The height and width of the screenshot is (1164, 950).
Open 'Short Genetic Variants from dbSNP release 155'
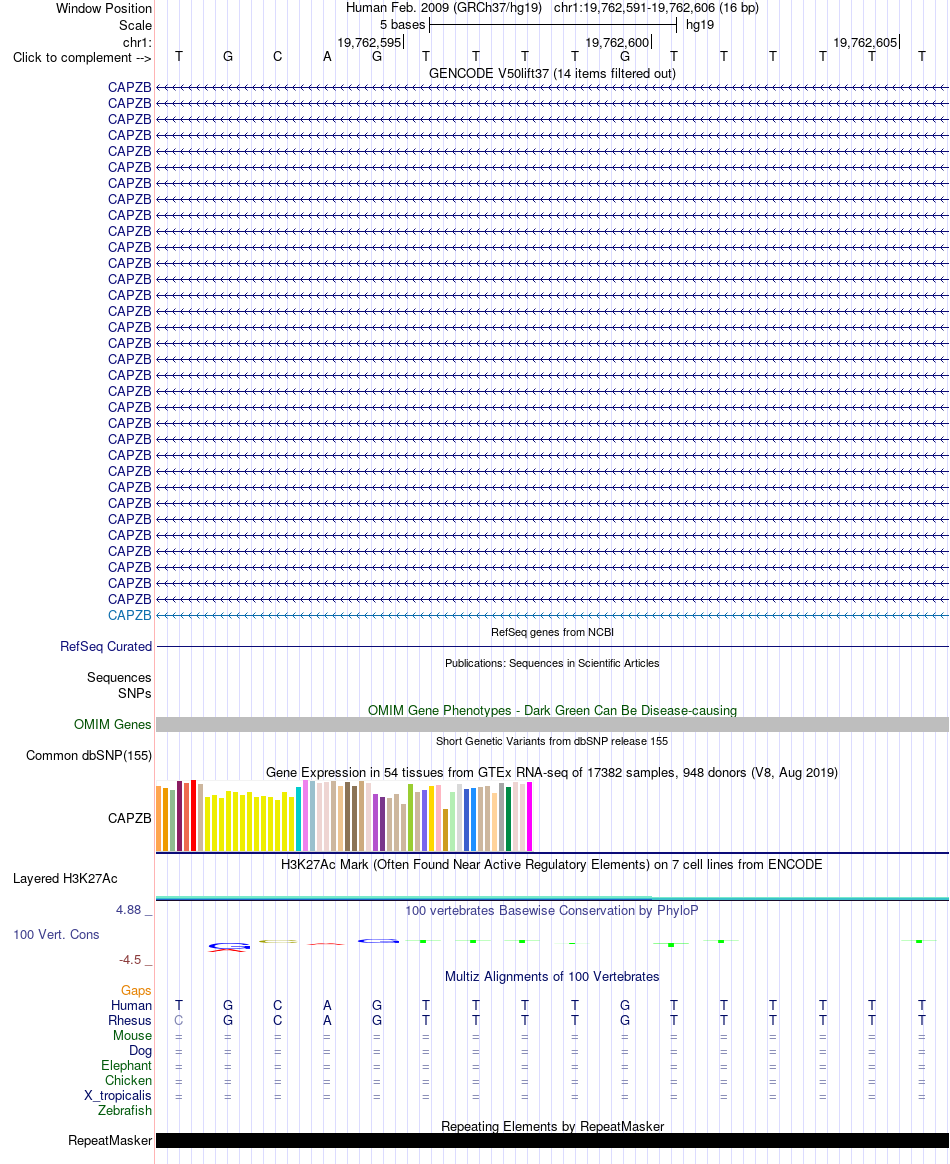click(552, 741)
